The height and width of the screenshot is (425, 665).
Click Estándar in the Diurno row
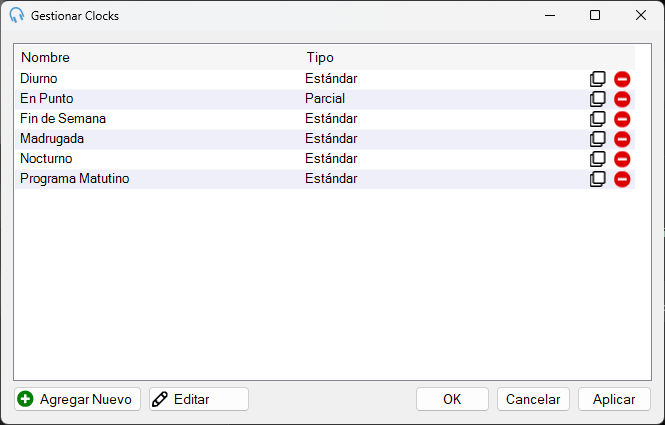tap(331, 78)
